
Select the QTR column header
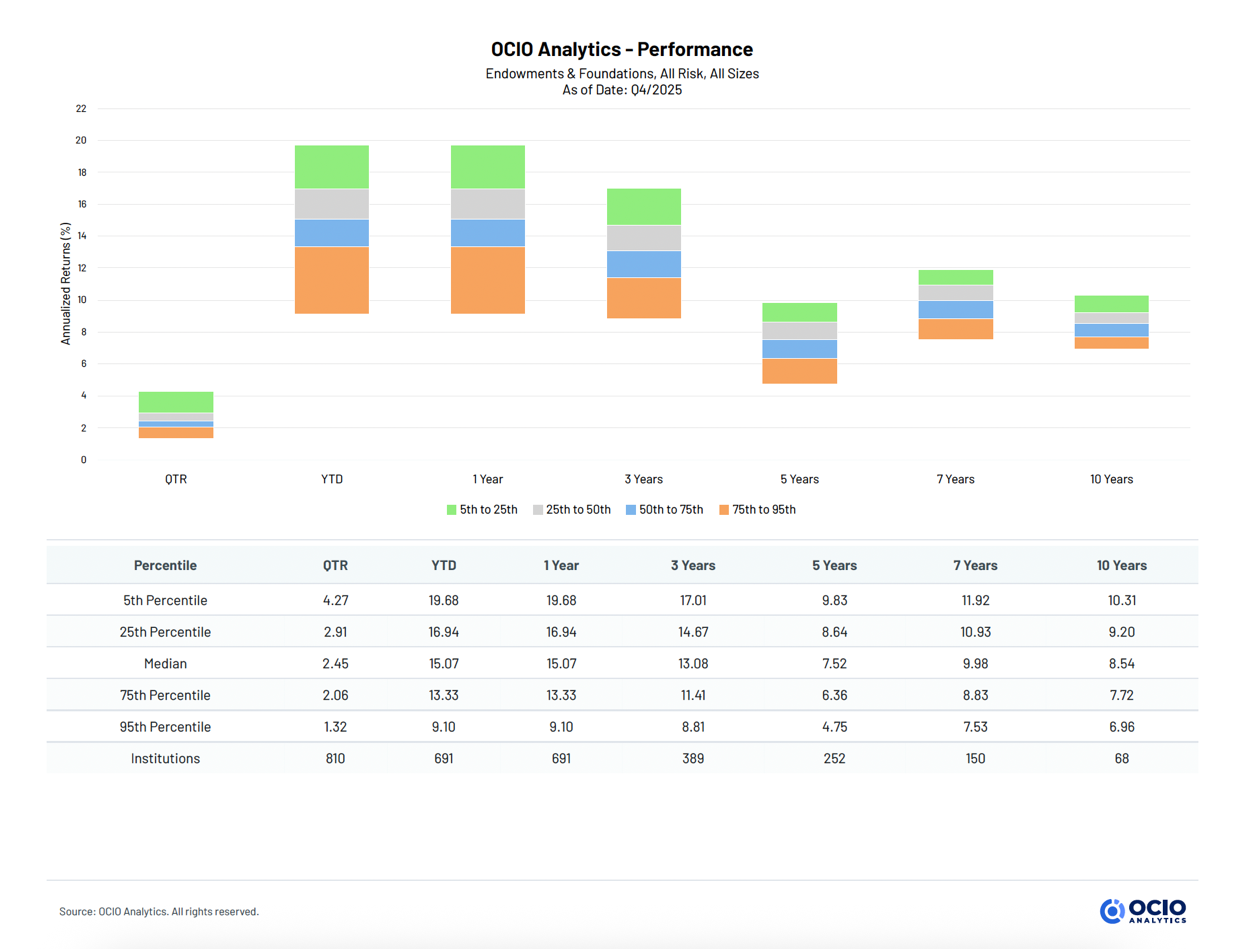pos(334,565)
